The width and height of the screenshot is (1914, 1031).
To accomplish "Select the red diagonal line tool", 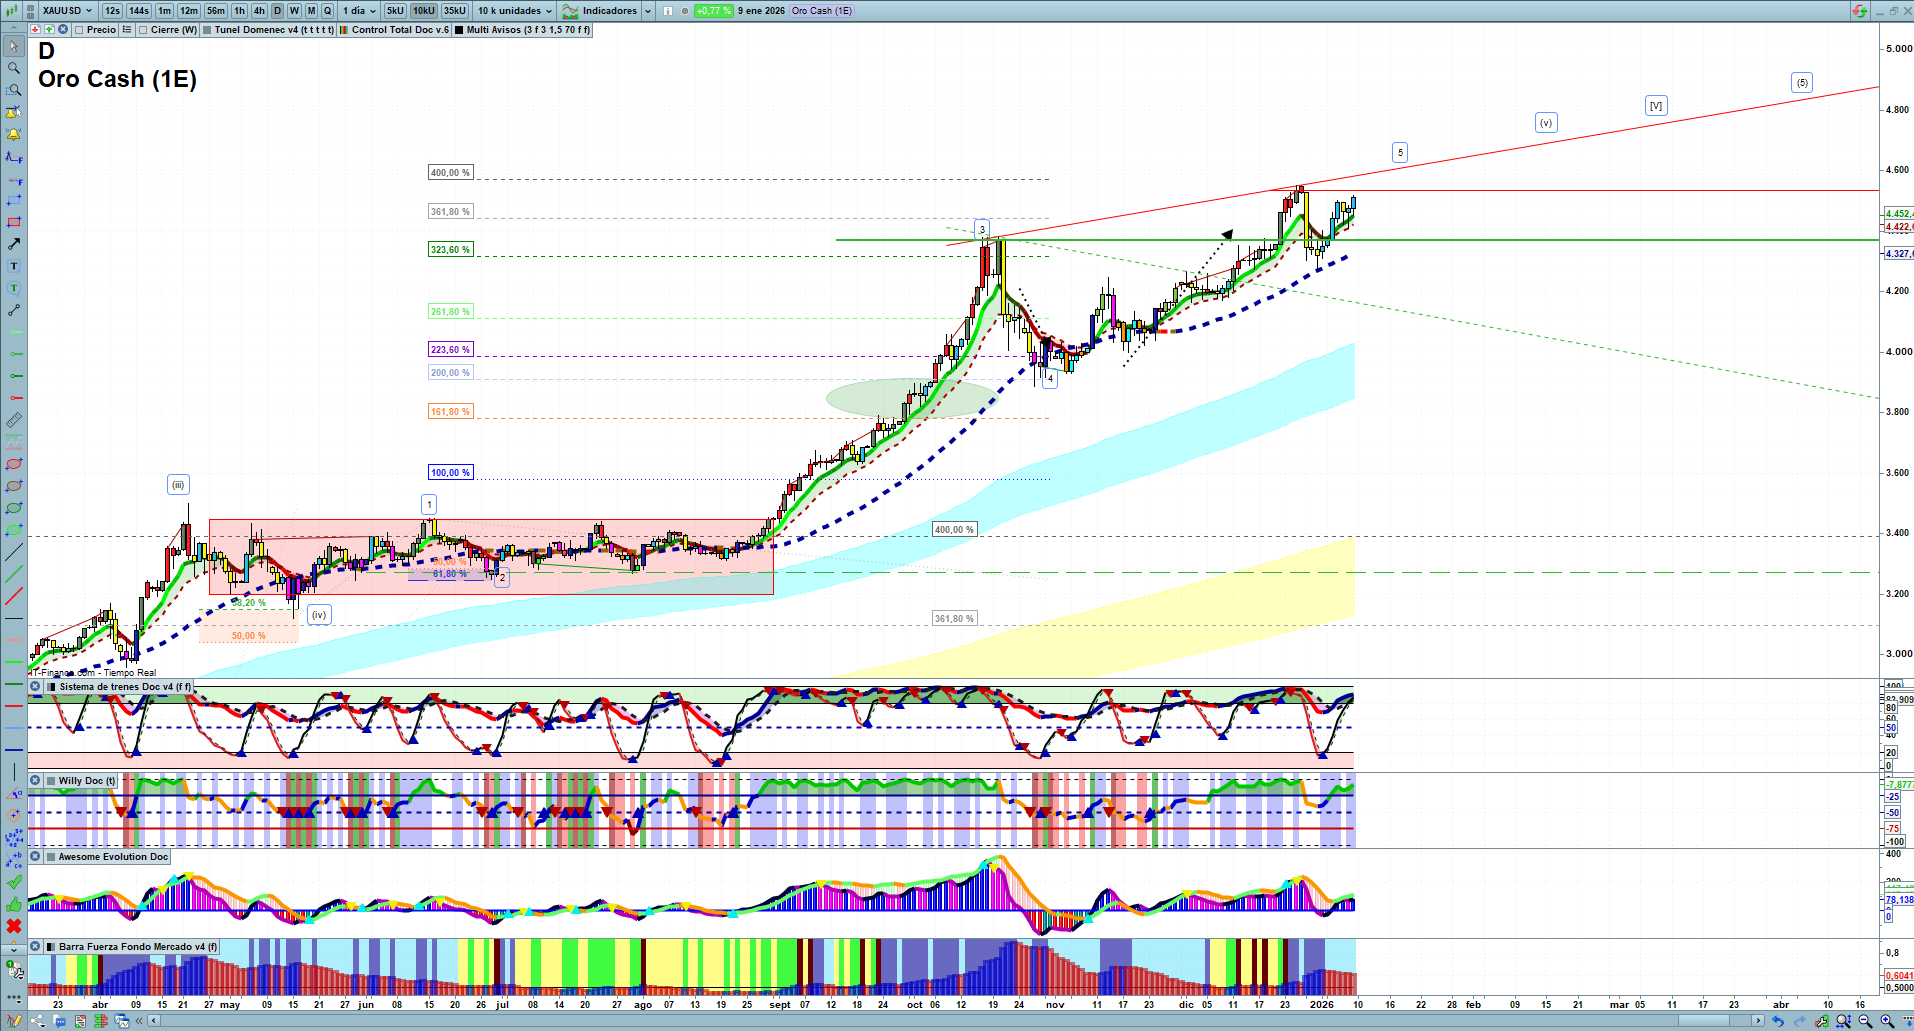I will (14, 596).
